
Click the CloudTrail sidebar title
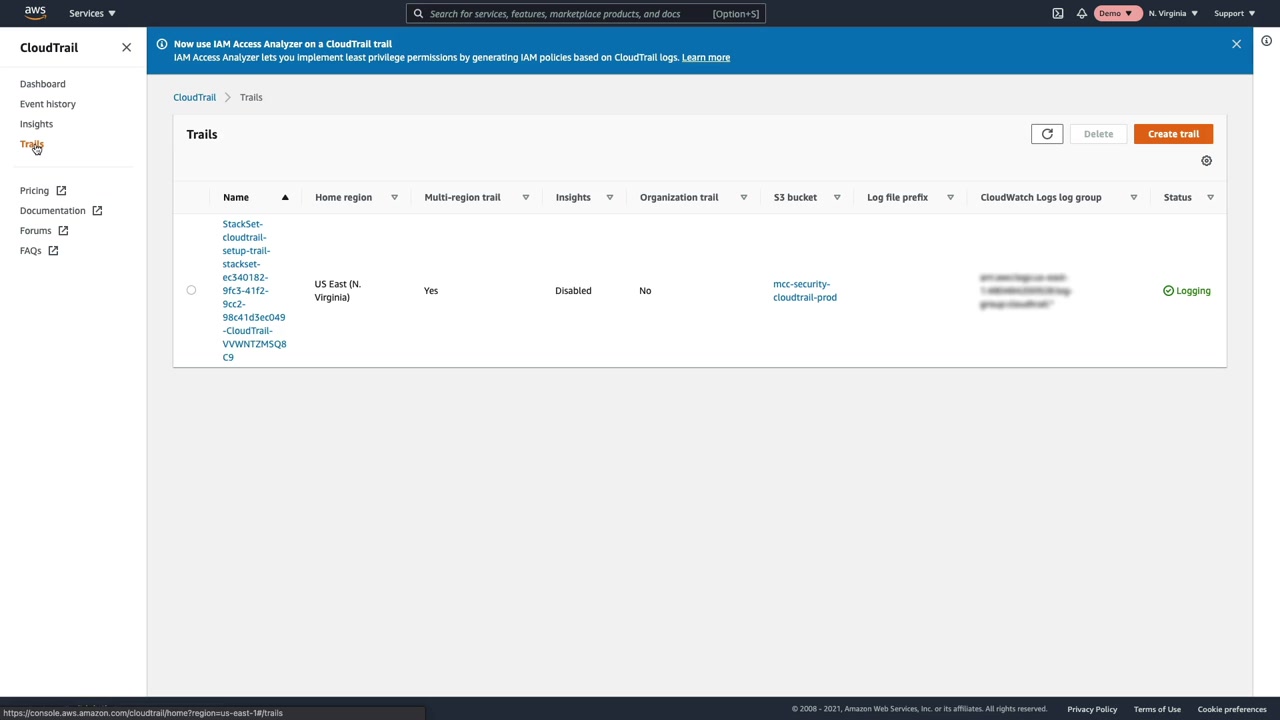(49, 47)
